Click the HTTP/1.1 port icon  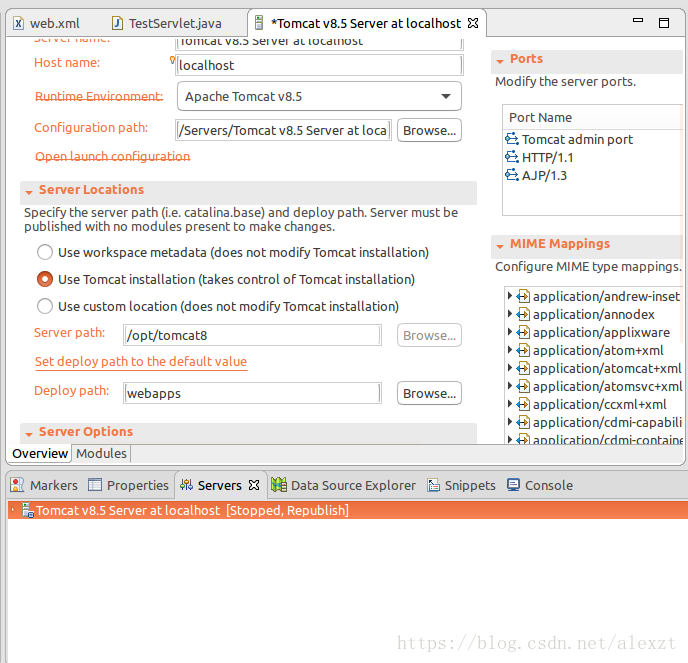coord(512,157)
